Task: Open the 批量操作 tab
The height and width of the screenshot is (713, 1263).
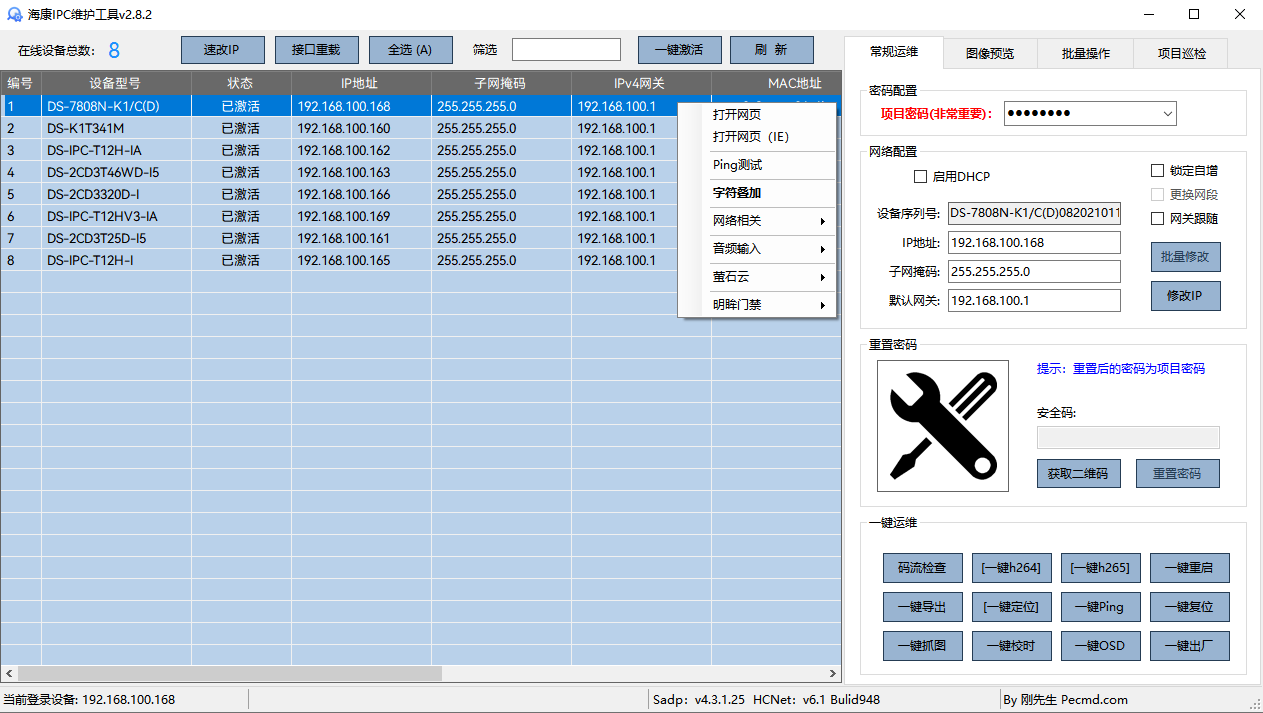Action: pyautogui.click(x=1086, y=54)
